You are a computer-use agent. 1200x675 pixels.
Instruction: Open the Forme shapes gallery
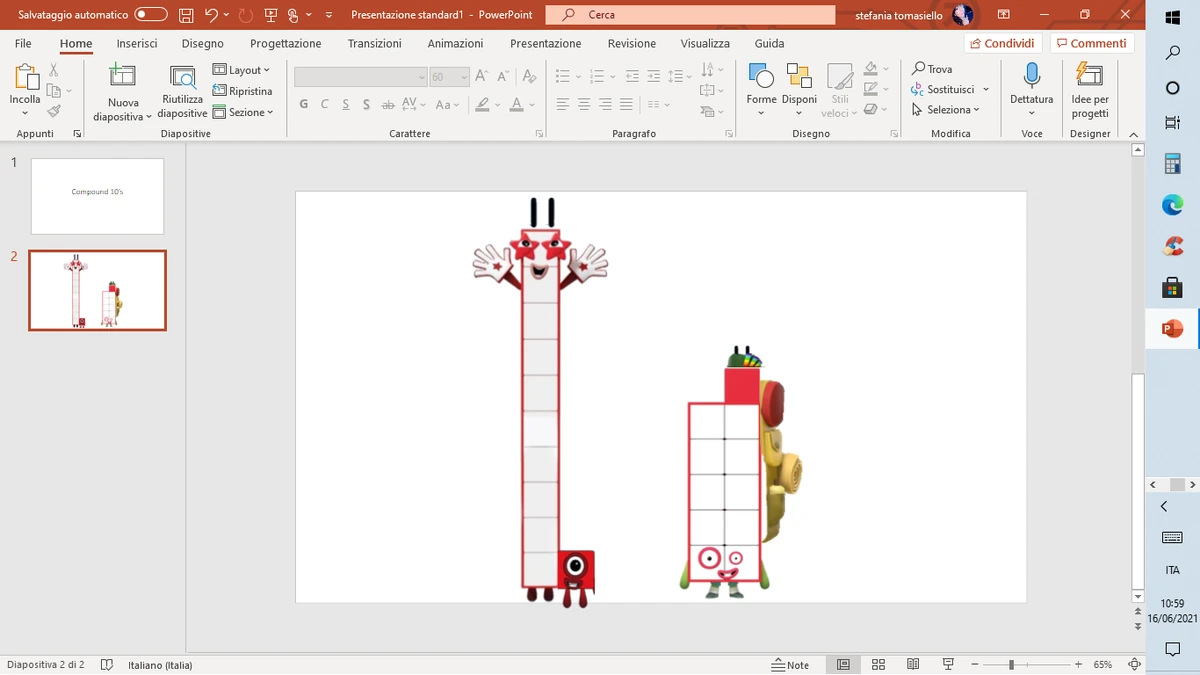[x=761, y=90]
